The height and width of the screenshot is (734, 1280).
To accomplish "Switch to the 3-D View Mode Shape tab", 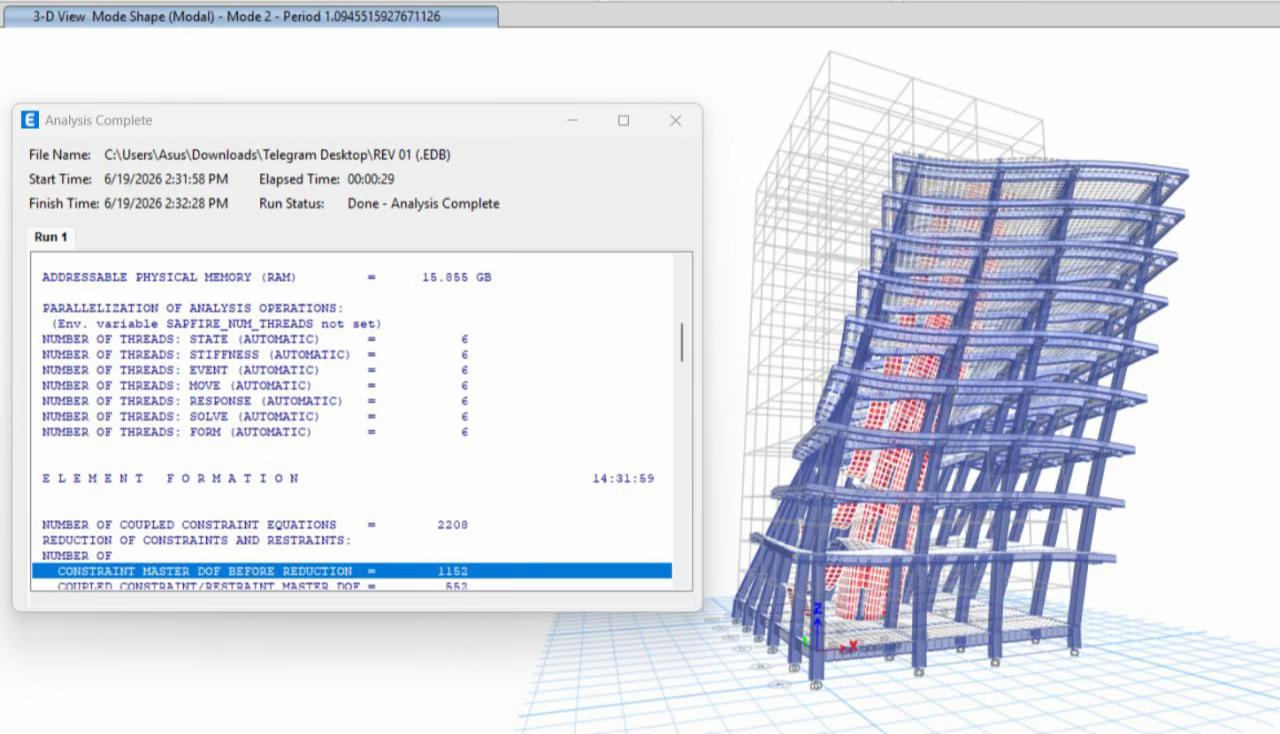I will pos(251,16).
